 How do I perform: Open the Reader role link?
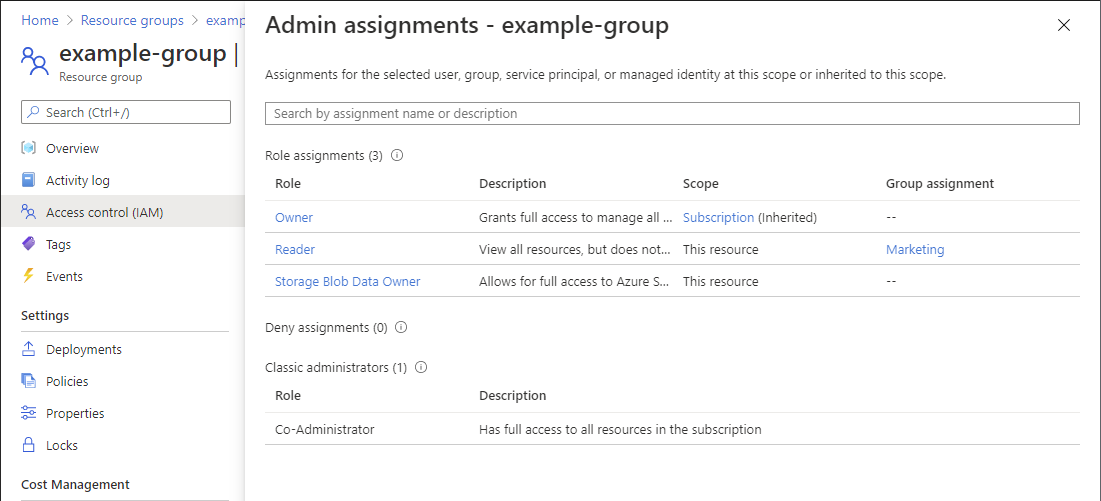pos(295,249)
